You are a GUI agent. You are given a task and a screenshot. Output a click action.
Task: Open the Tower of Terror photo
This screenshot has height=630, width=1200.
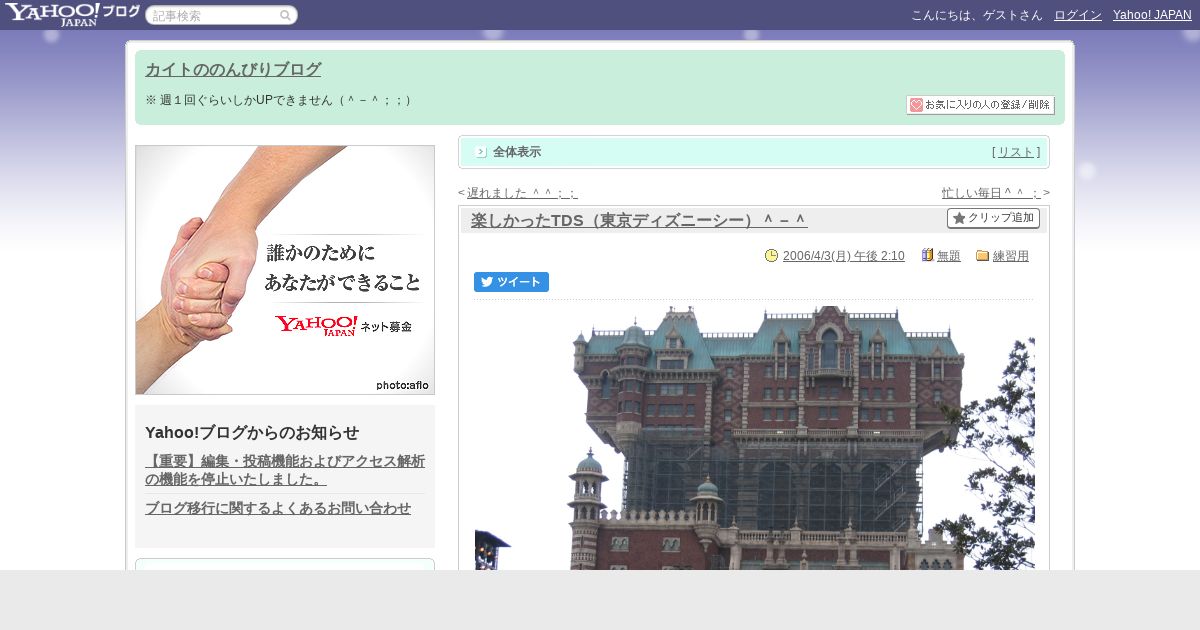[x=755, y=438]
